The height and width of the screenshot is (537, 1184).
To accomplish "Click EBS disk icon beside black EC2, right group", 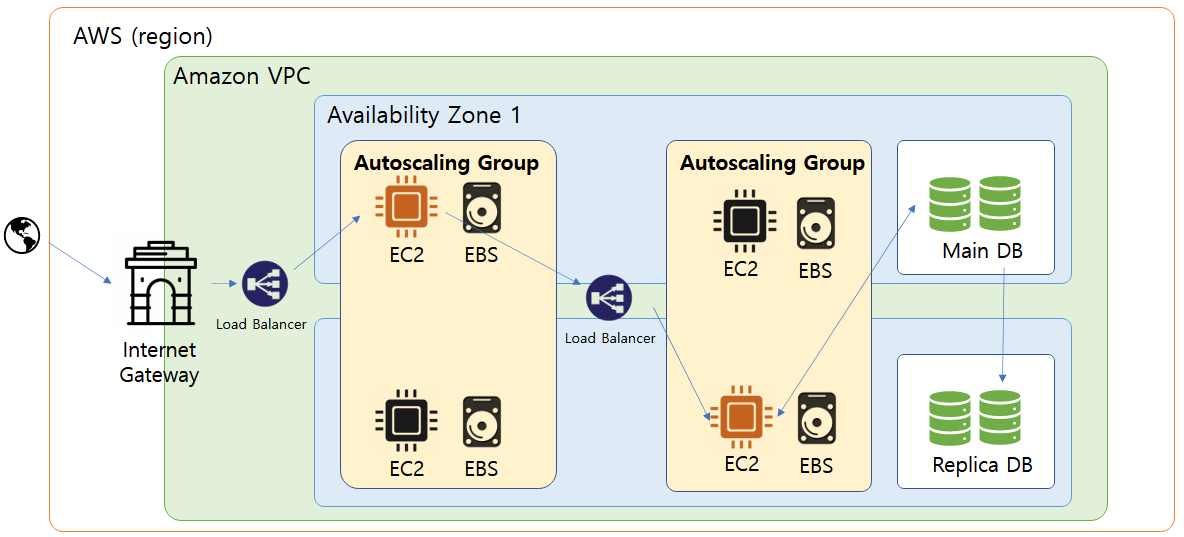I will pos(816,223).
